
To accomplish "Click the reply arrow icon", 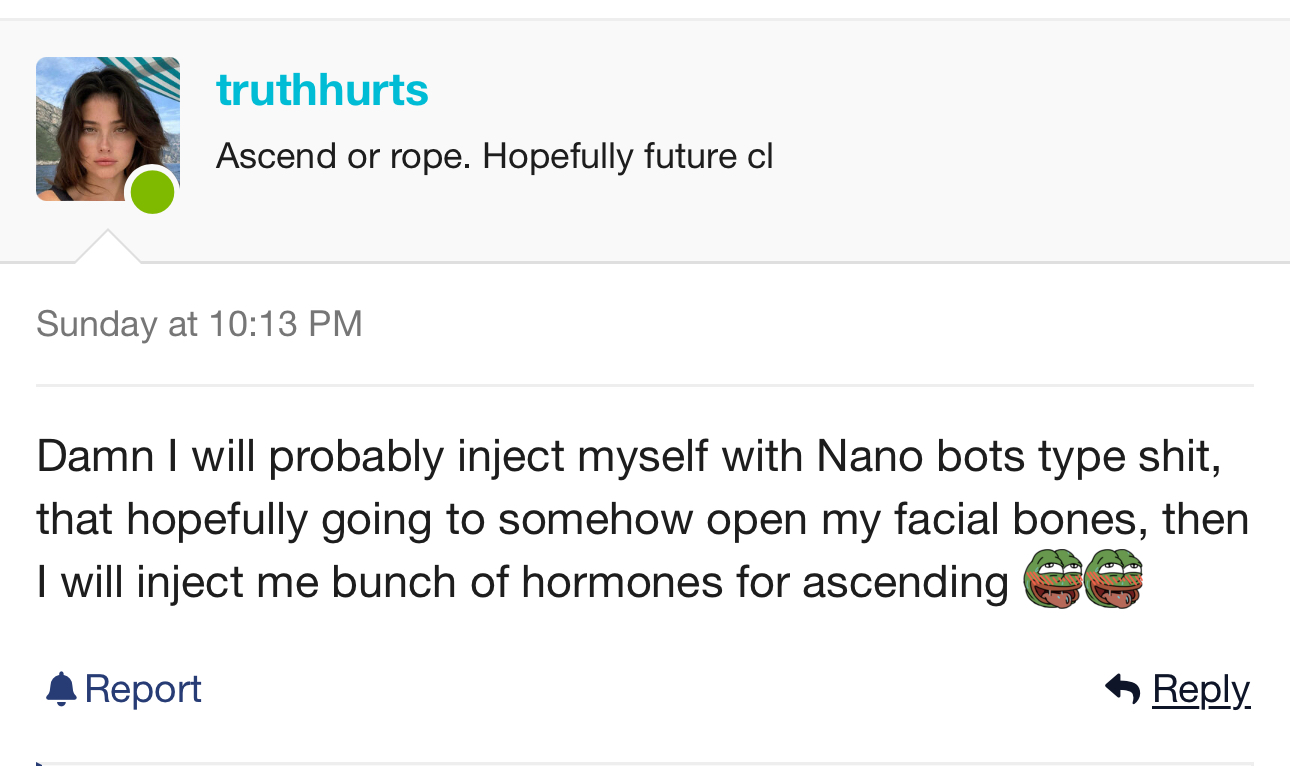I will (1122, 688).
